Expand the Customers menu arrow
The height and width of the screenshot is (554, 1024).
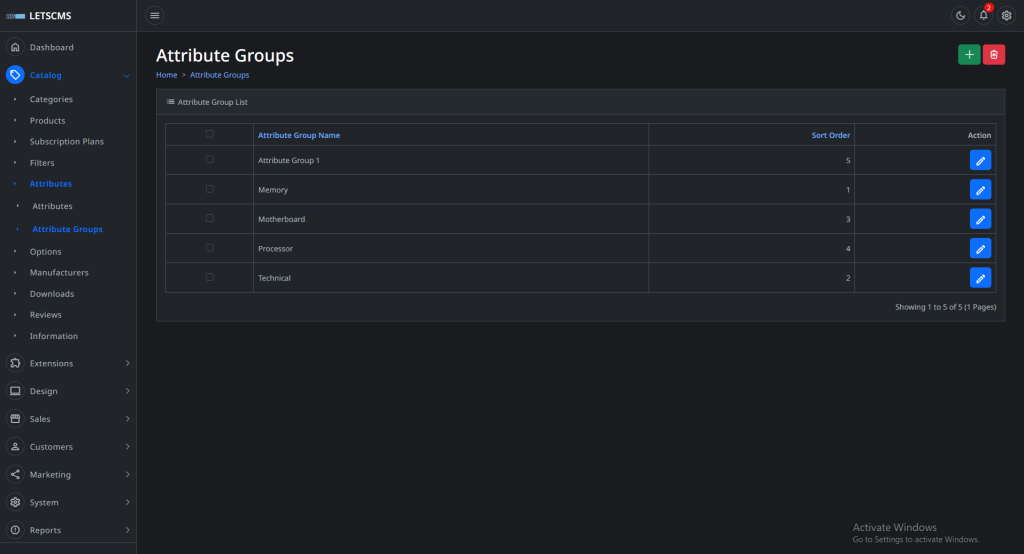click(127, 447)
